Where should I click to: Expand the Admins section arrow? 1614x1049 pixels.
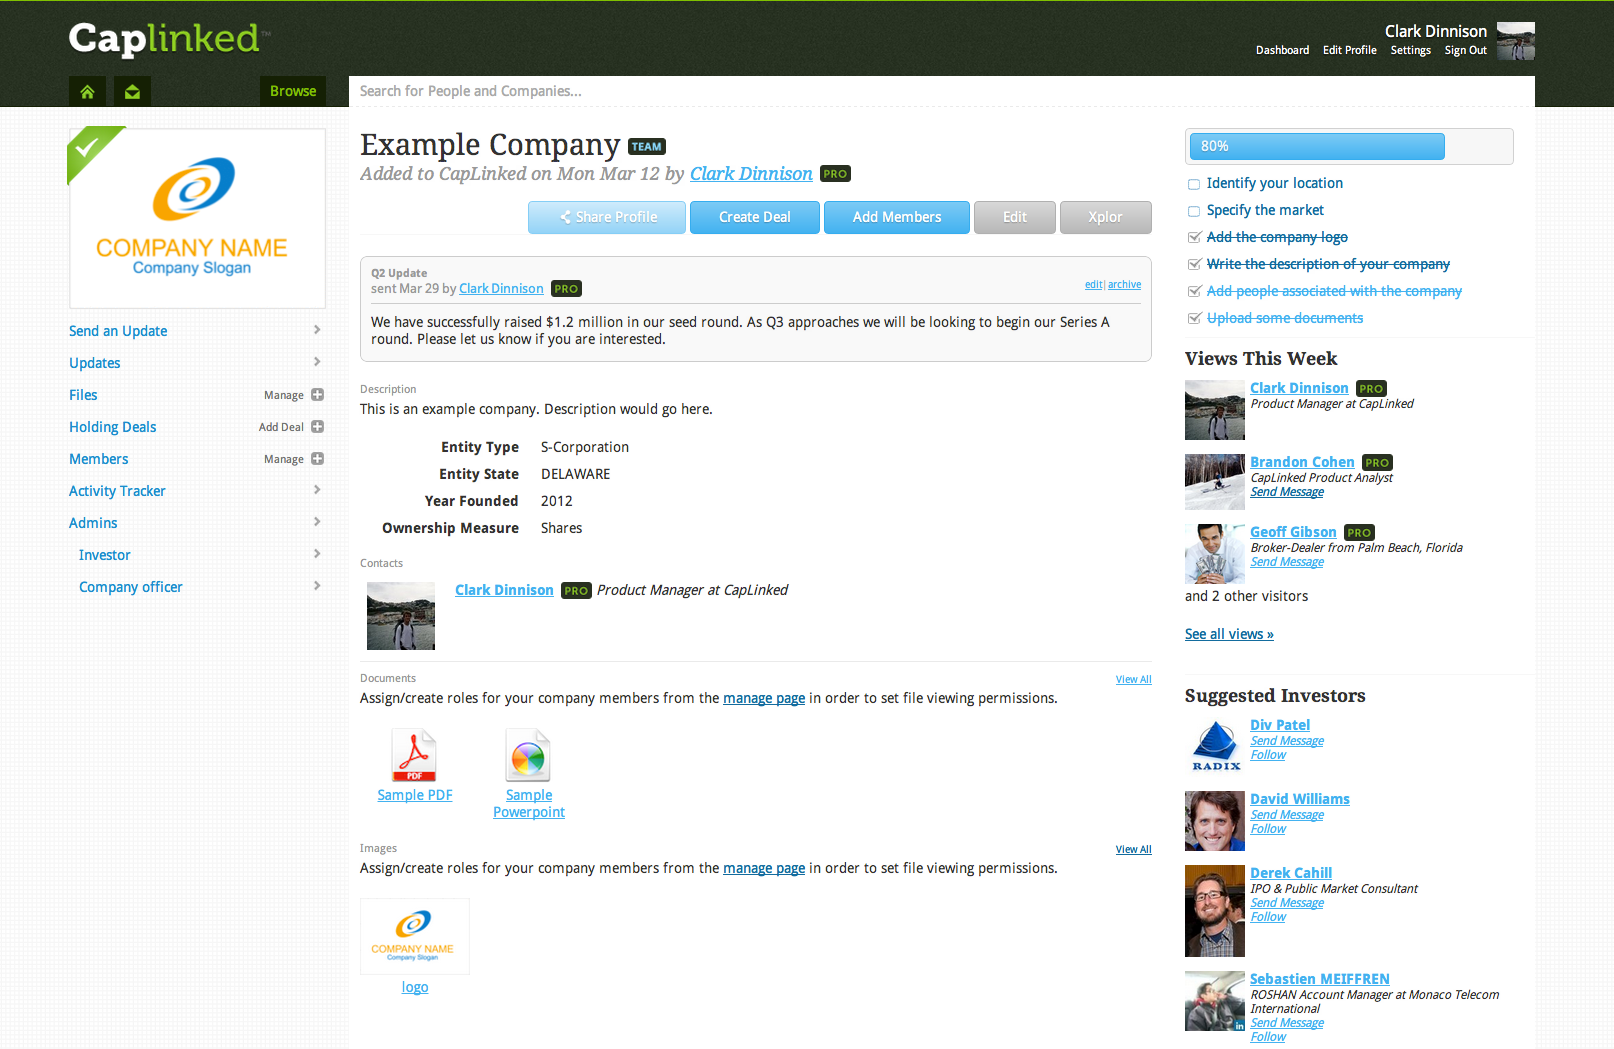(317, 522)
